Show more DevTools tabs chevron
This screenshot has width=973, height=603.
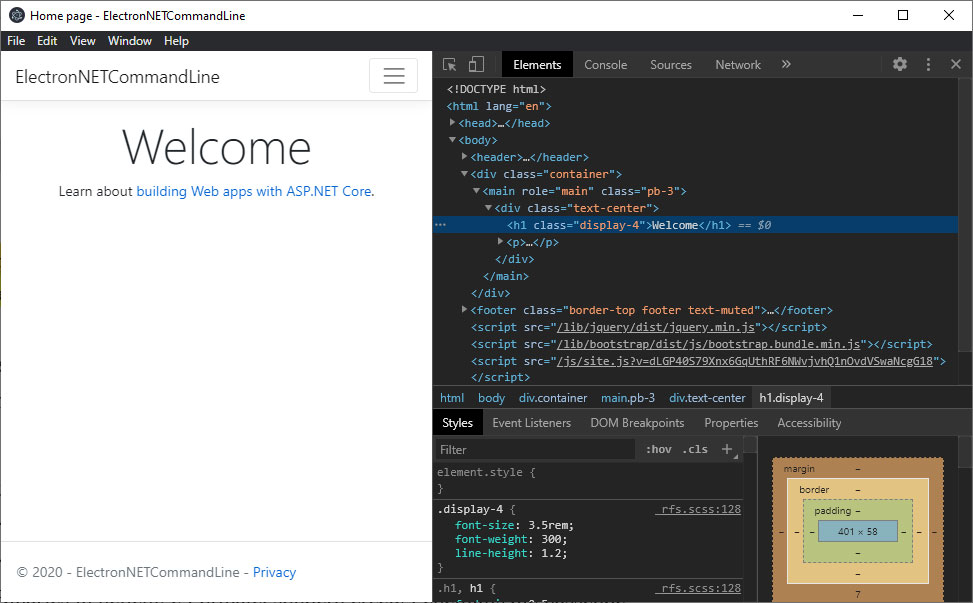[786, 64]
